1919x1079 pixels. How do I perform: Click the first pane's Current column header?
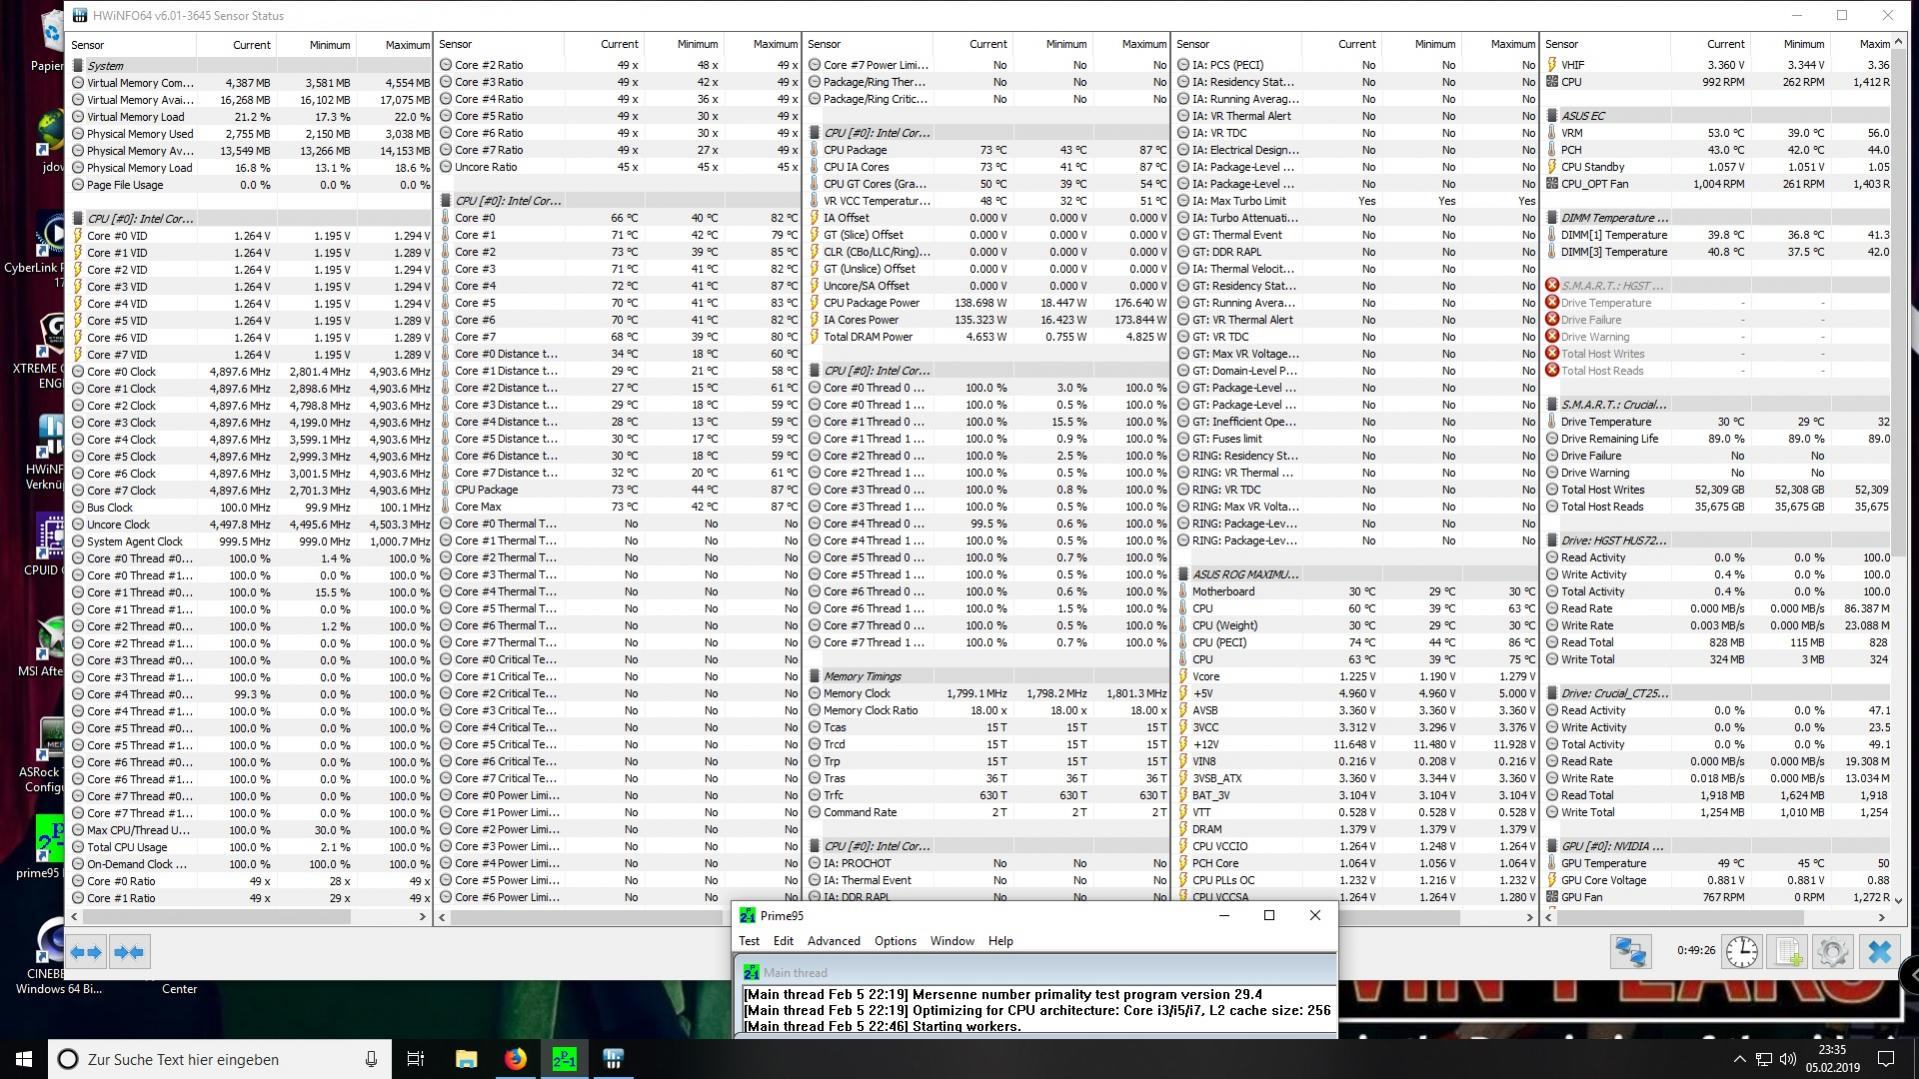pyautogui.click(x=237, y=45)
